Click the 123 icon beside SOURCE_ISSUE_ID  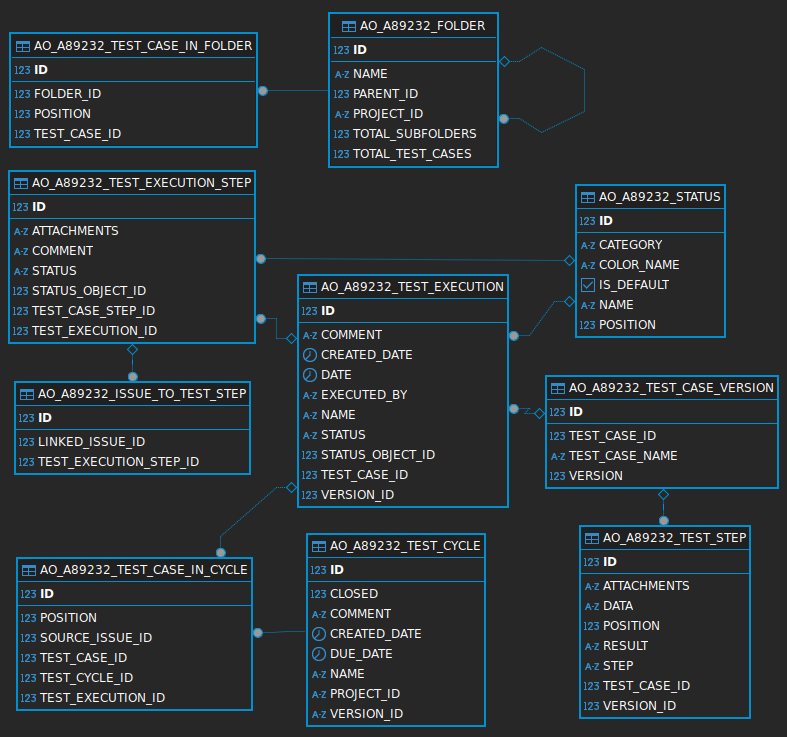tap(28, 638)
